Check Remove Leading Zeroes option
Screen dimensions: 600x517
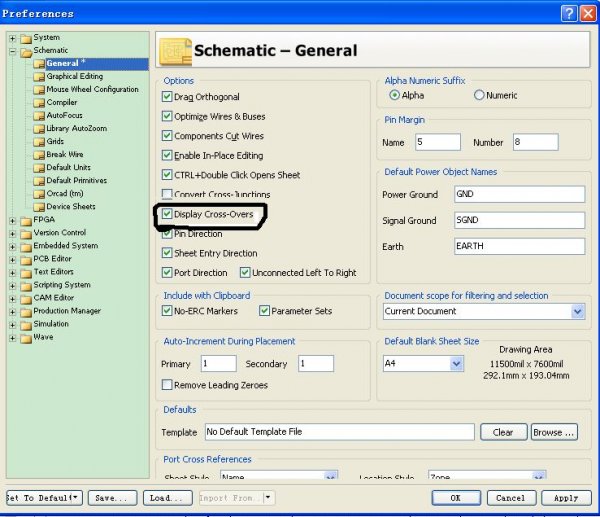167,385
